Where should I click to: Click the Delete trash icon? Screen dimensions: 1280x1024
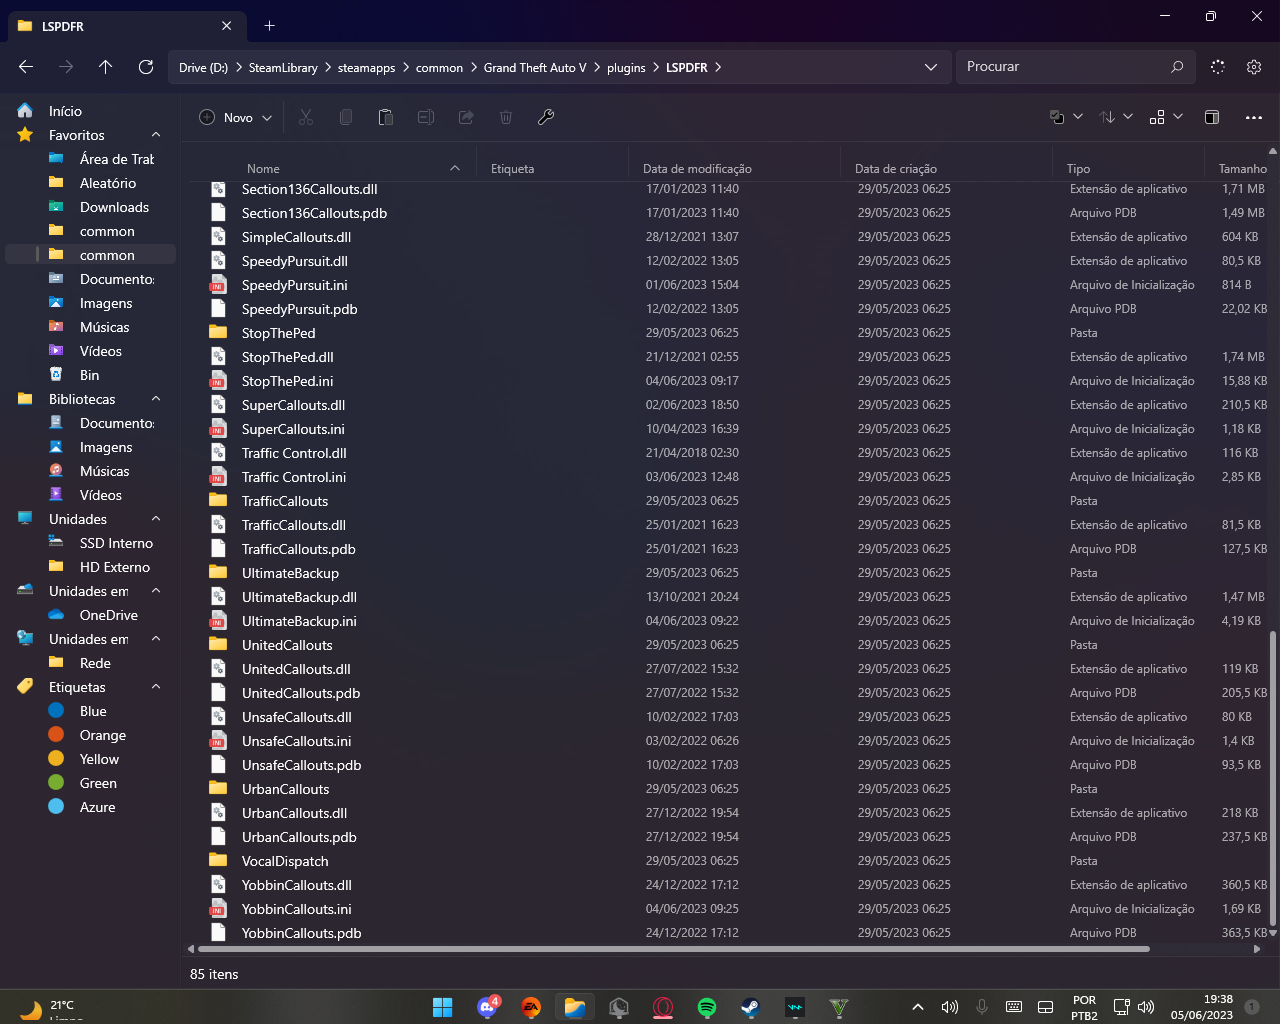click(x=506, y=117)
